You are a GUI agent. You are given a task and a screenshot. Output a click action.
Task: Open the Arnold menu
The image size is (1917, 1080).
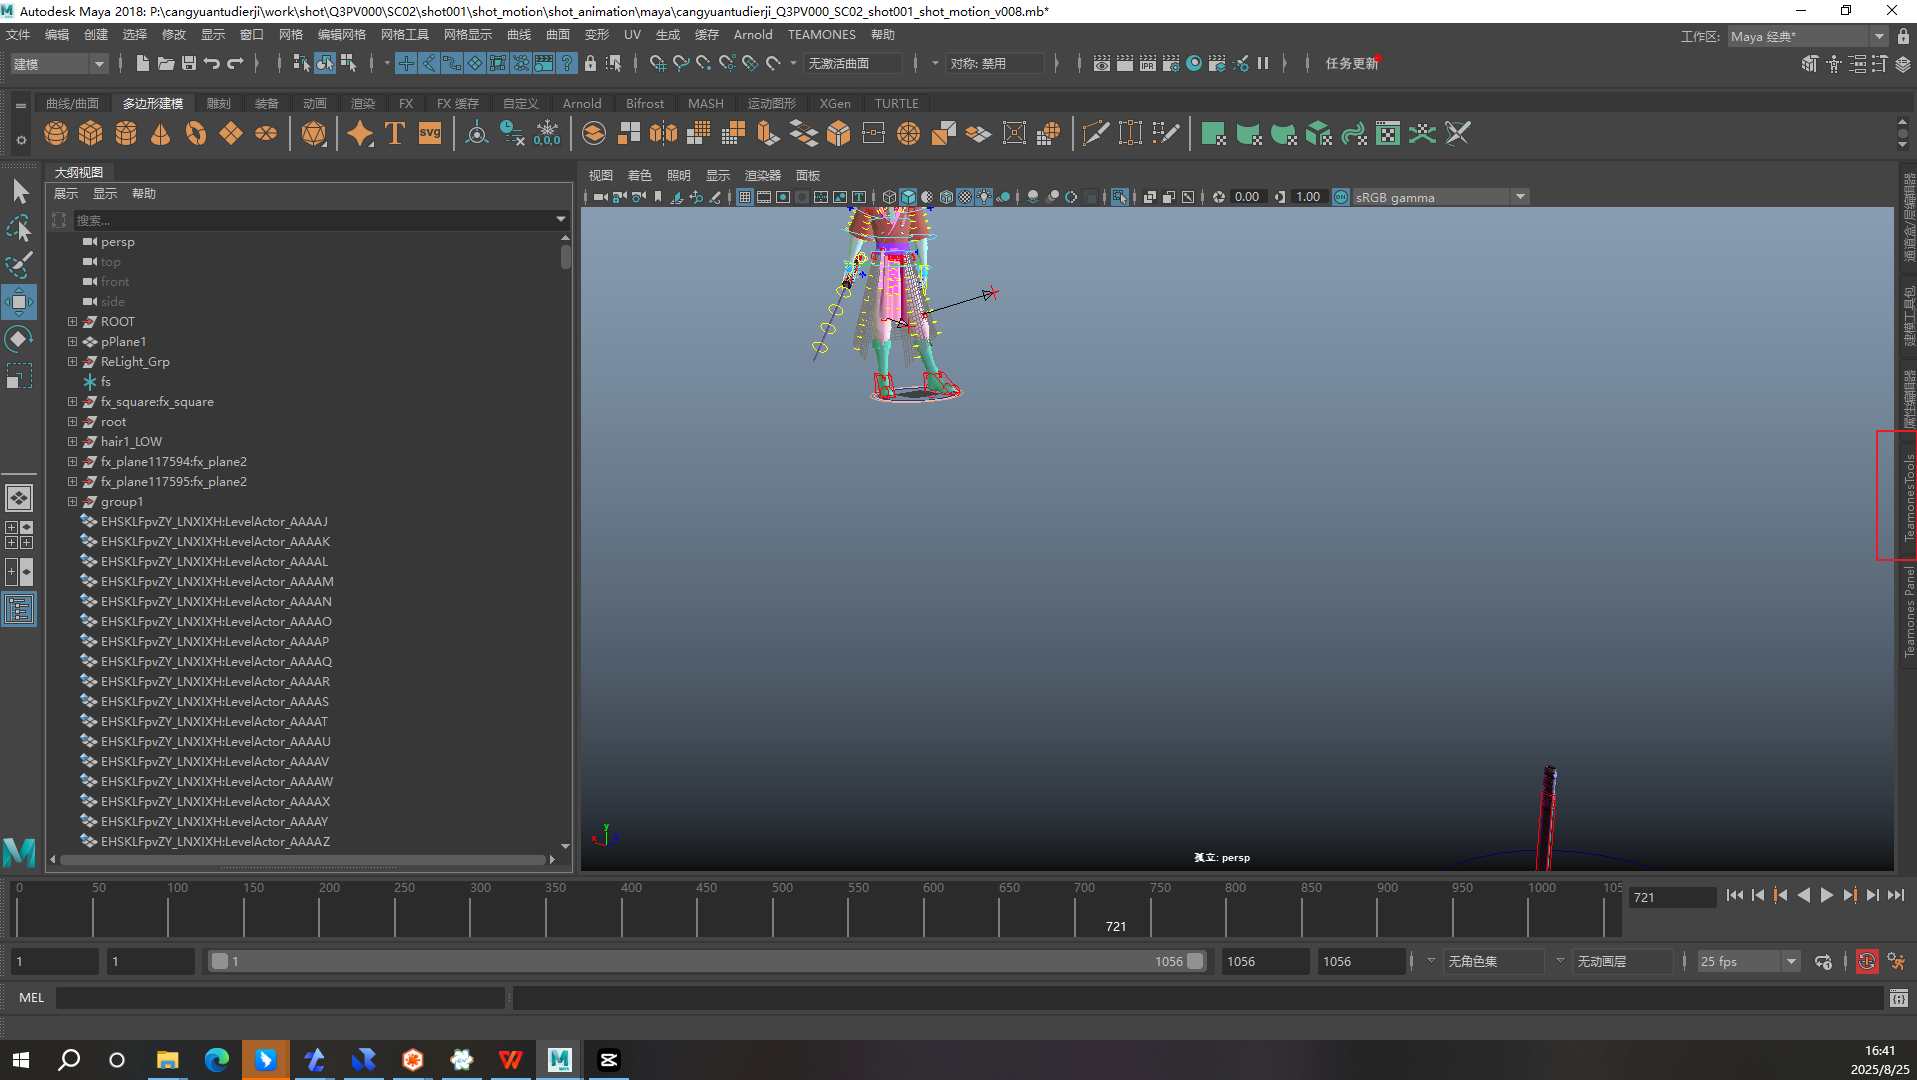752,35
